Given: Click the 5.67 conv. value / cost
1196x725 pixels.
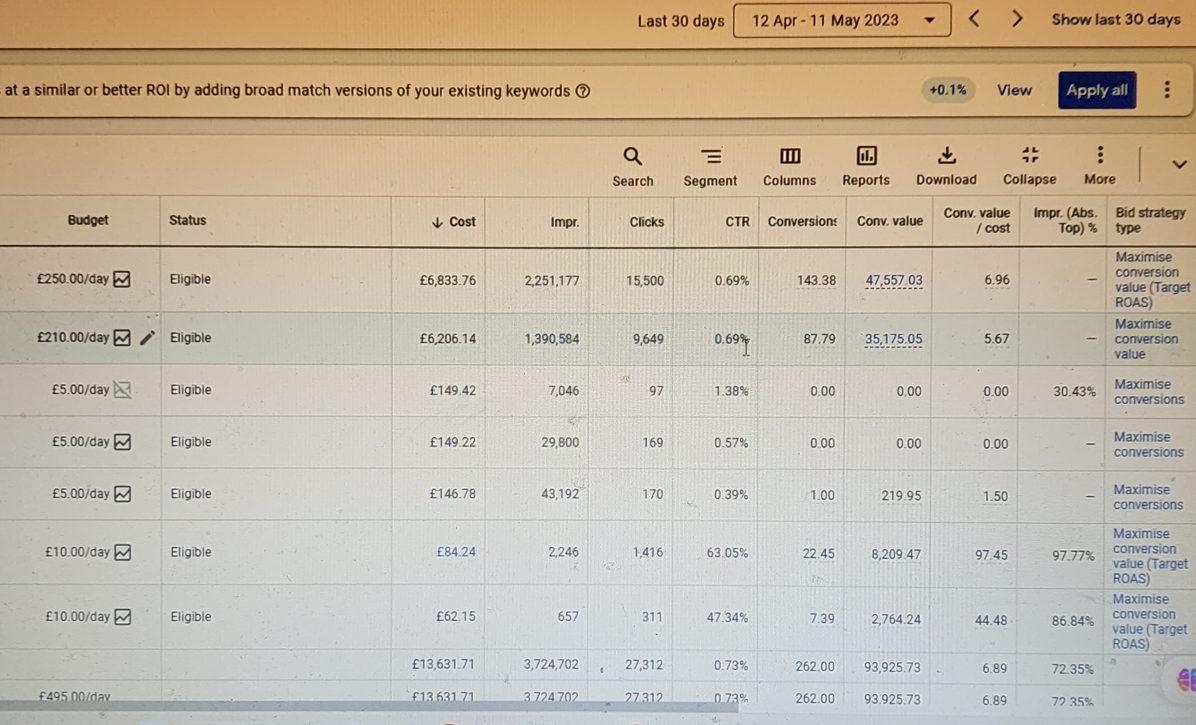Looking at the screenshot, I should pyautogui.click(x=996, y=338).
